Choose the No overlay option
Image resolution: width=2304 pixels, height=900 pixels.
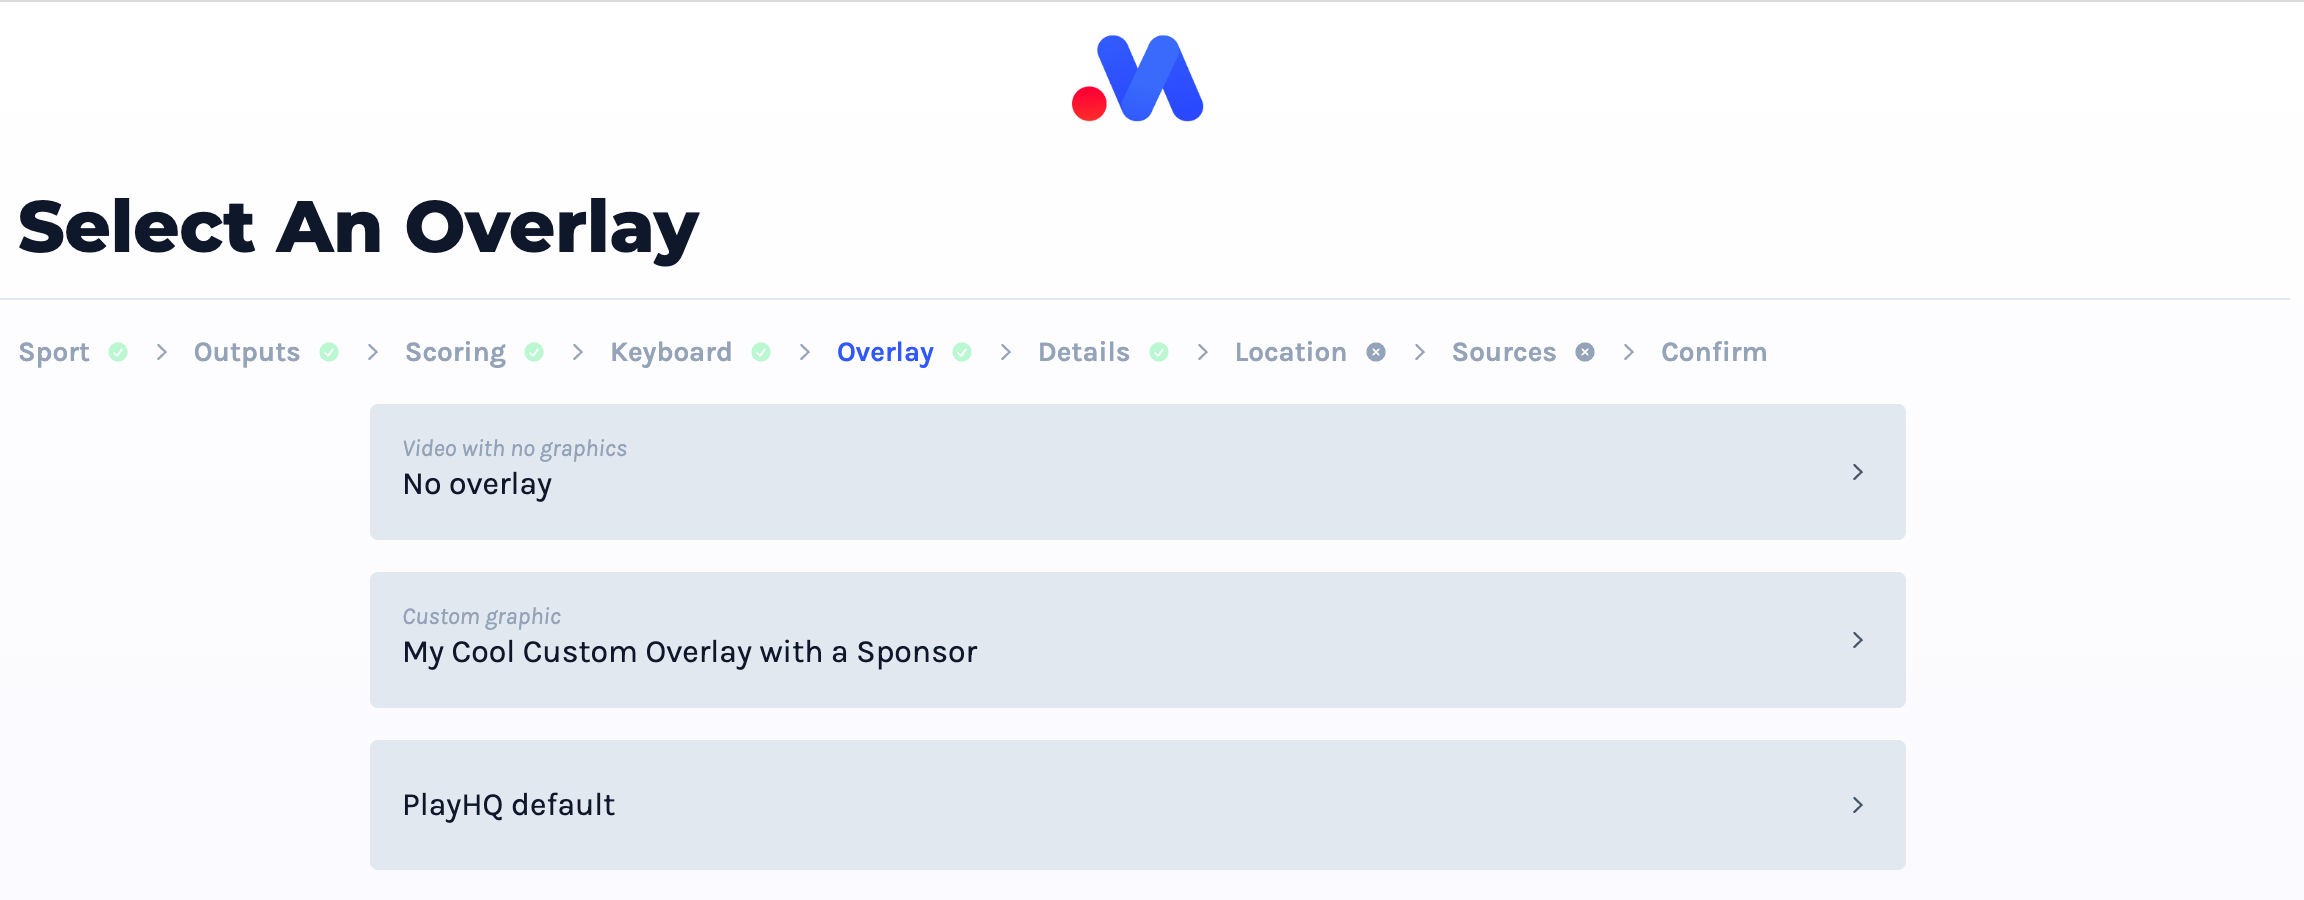1138,472
